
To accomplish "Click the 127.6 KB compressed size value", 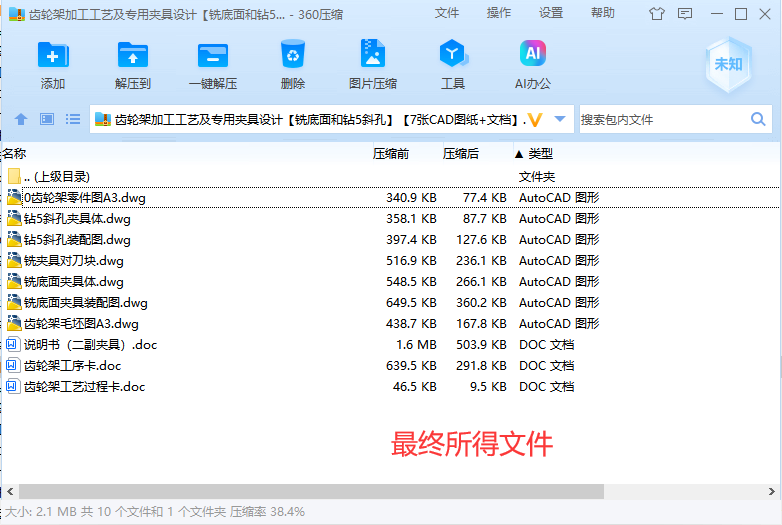I will (481, 240).
